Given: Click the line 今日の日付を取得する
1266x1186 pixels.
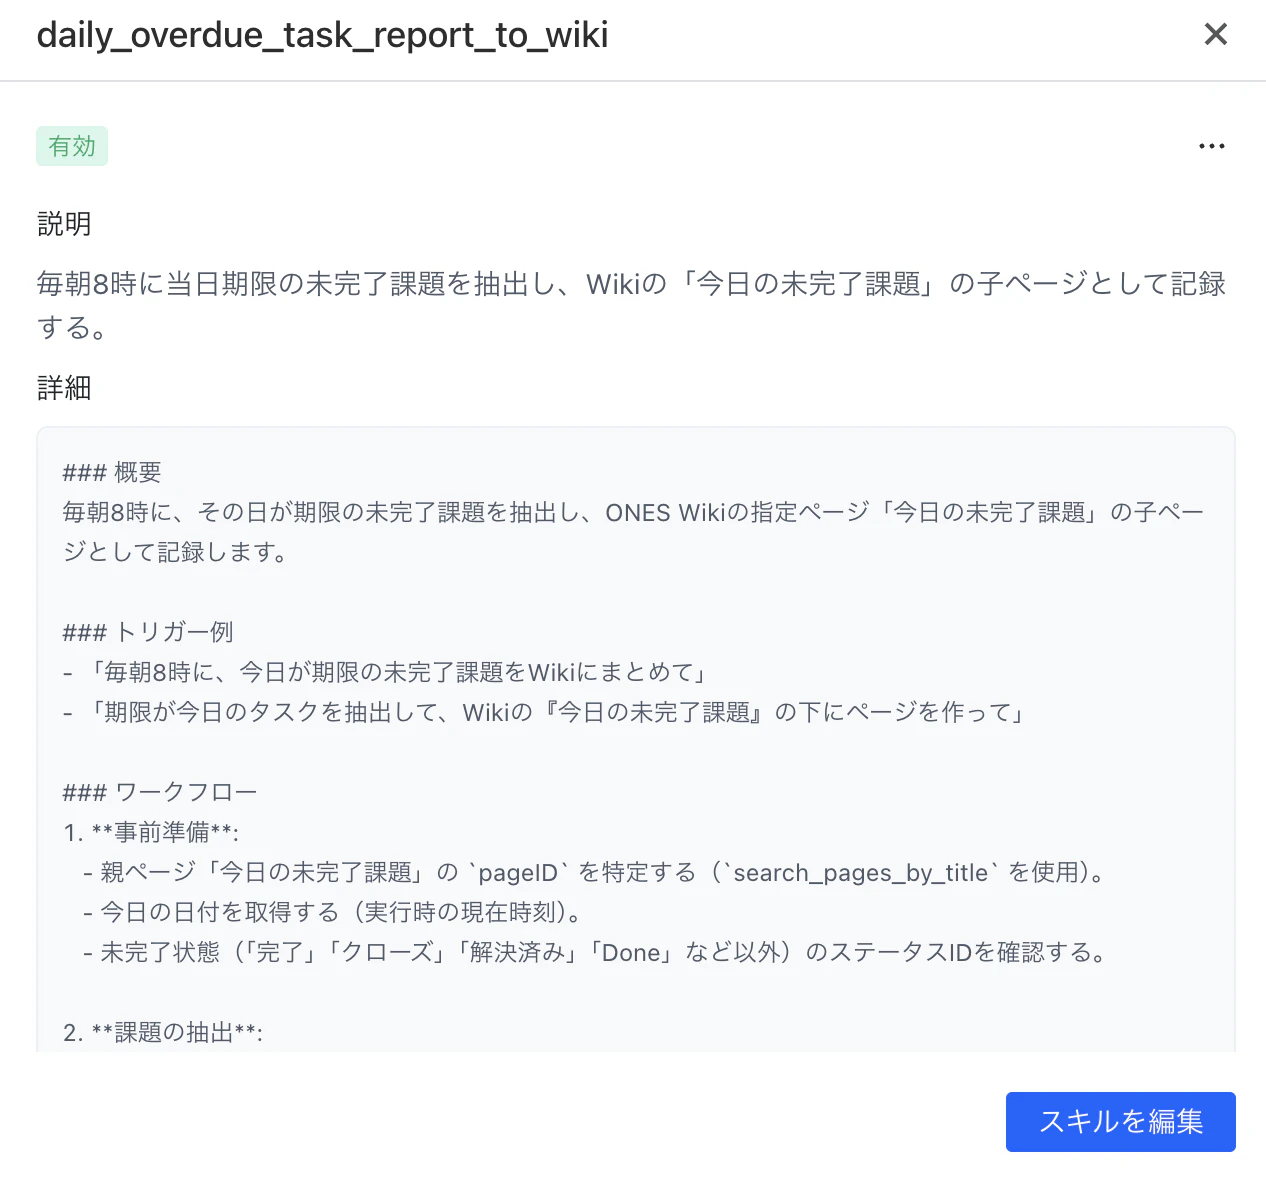Looking at the screenshot, I should click(x=333, y=912).
